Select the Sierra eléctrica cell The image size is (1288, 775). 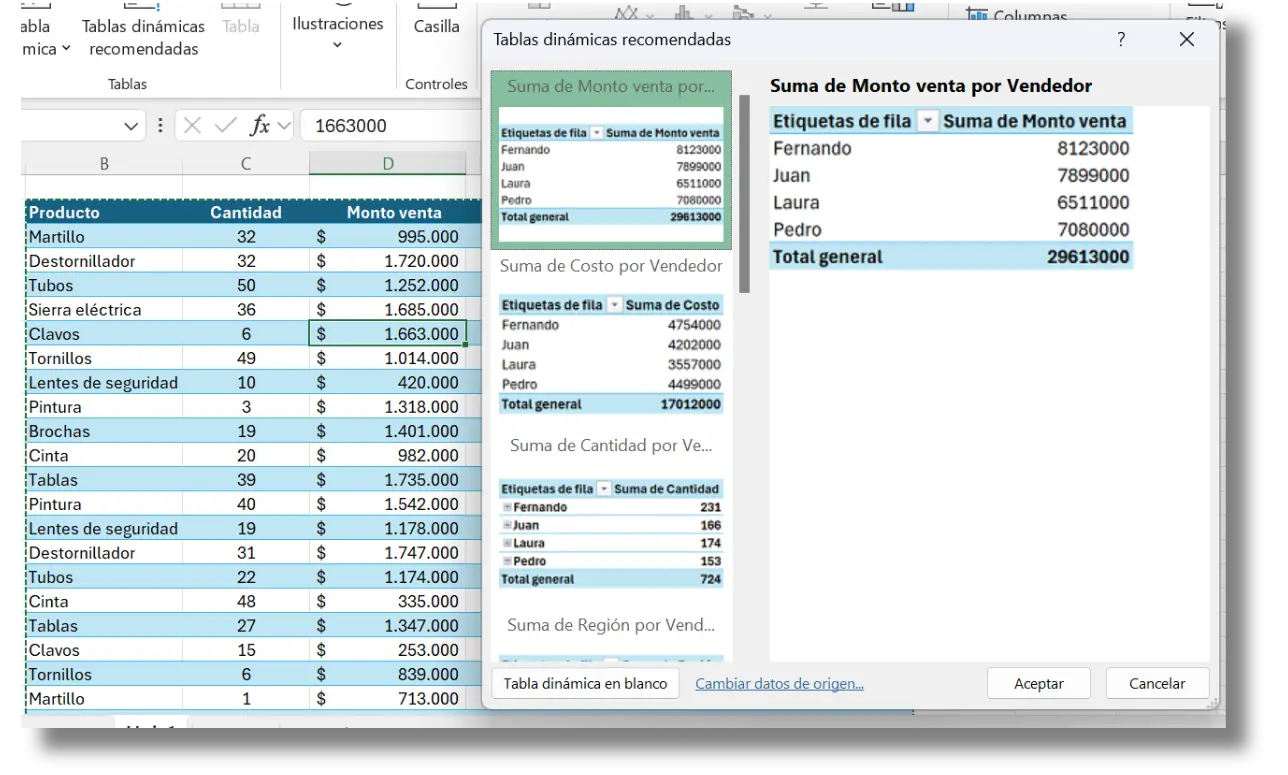(104, 310)
